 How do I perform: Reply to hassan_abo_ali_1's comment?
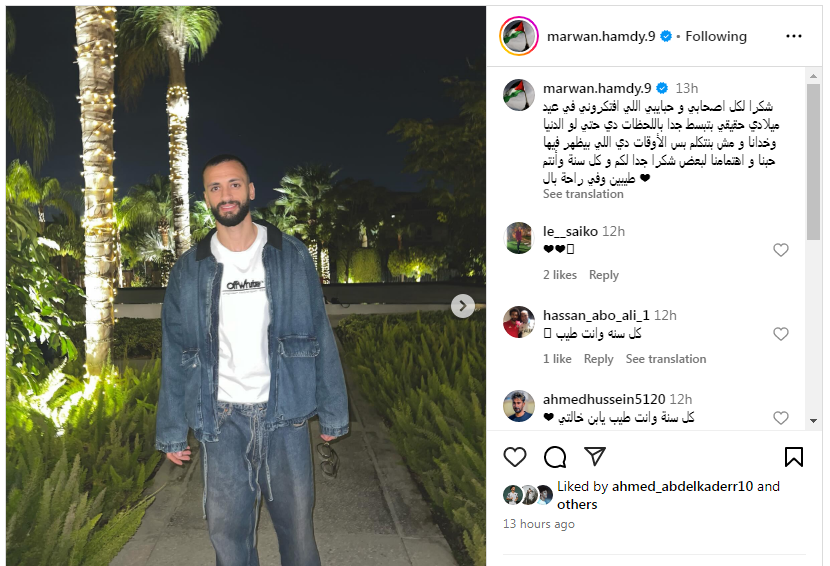(598, 359)
